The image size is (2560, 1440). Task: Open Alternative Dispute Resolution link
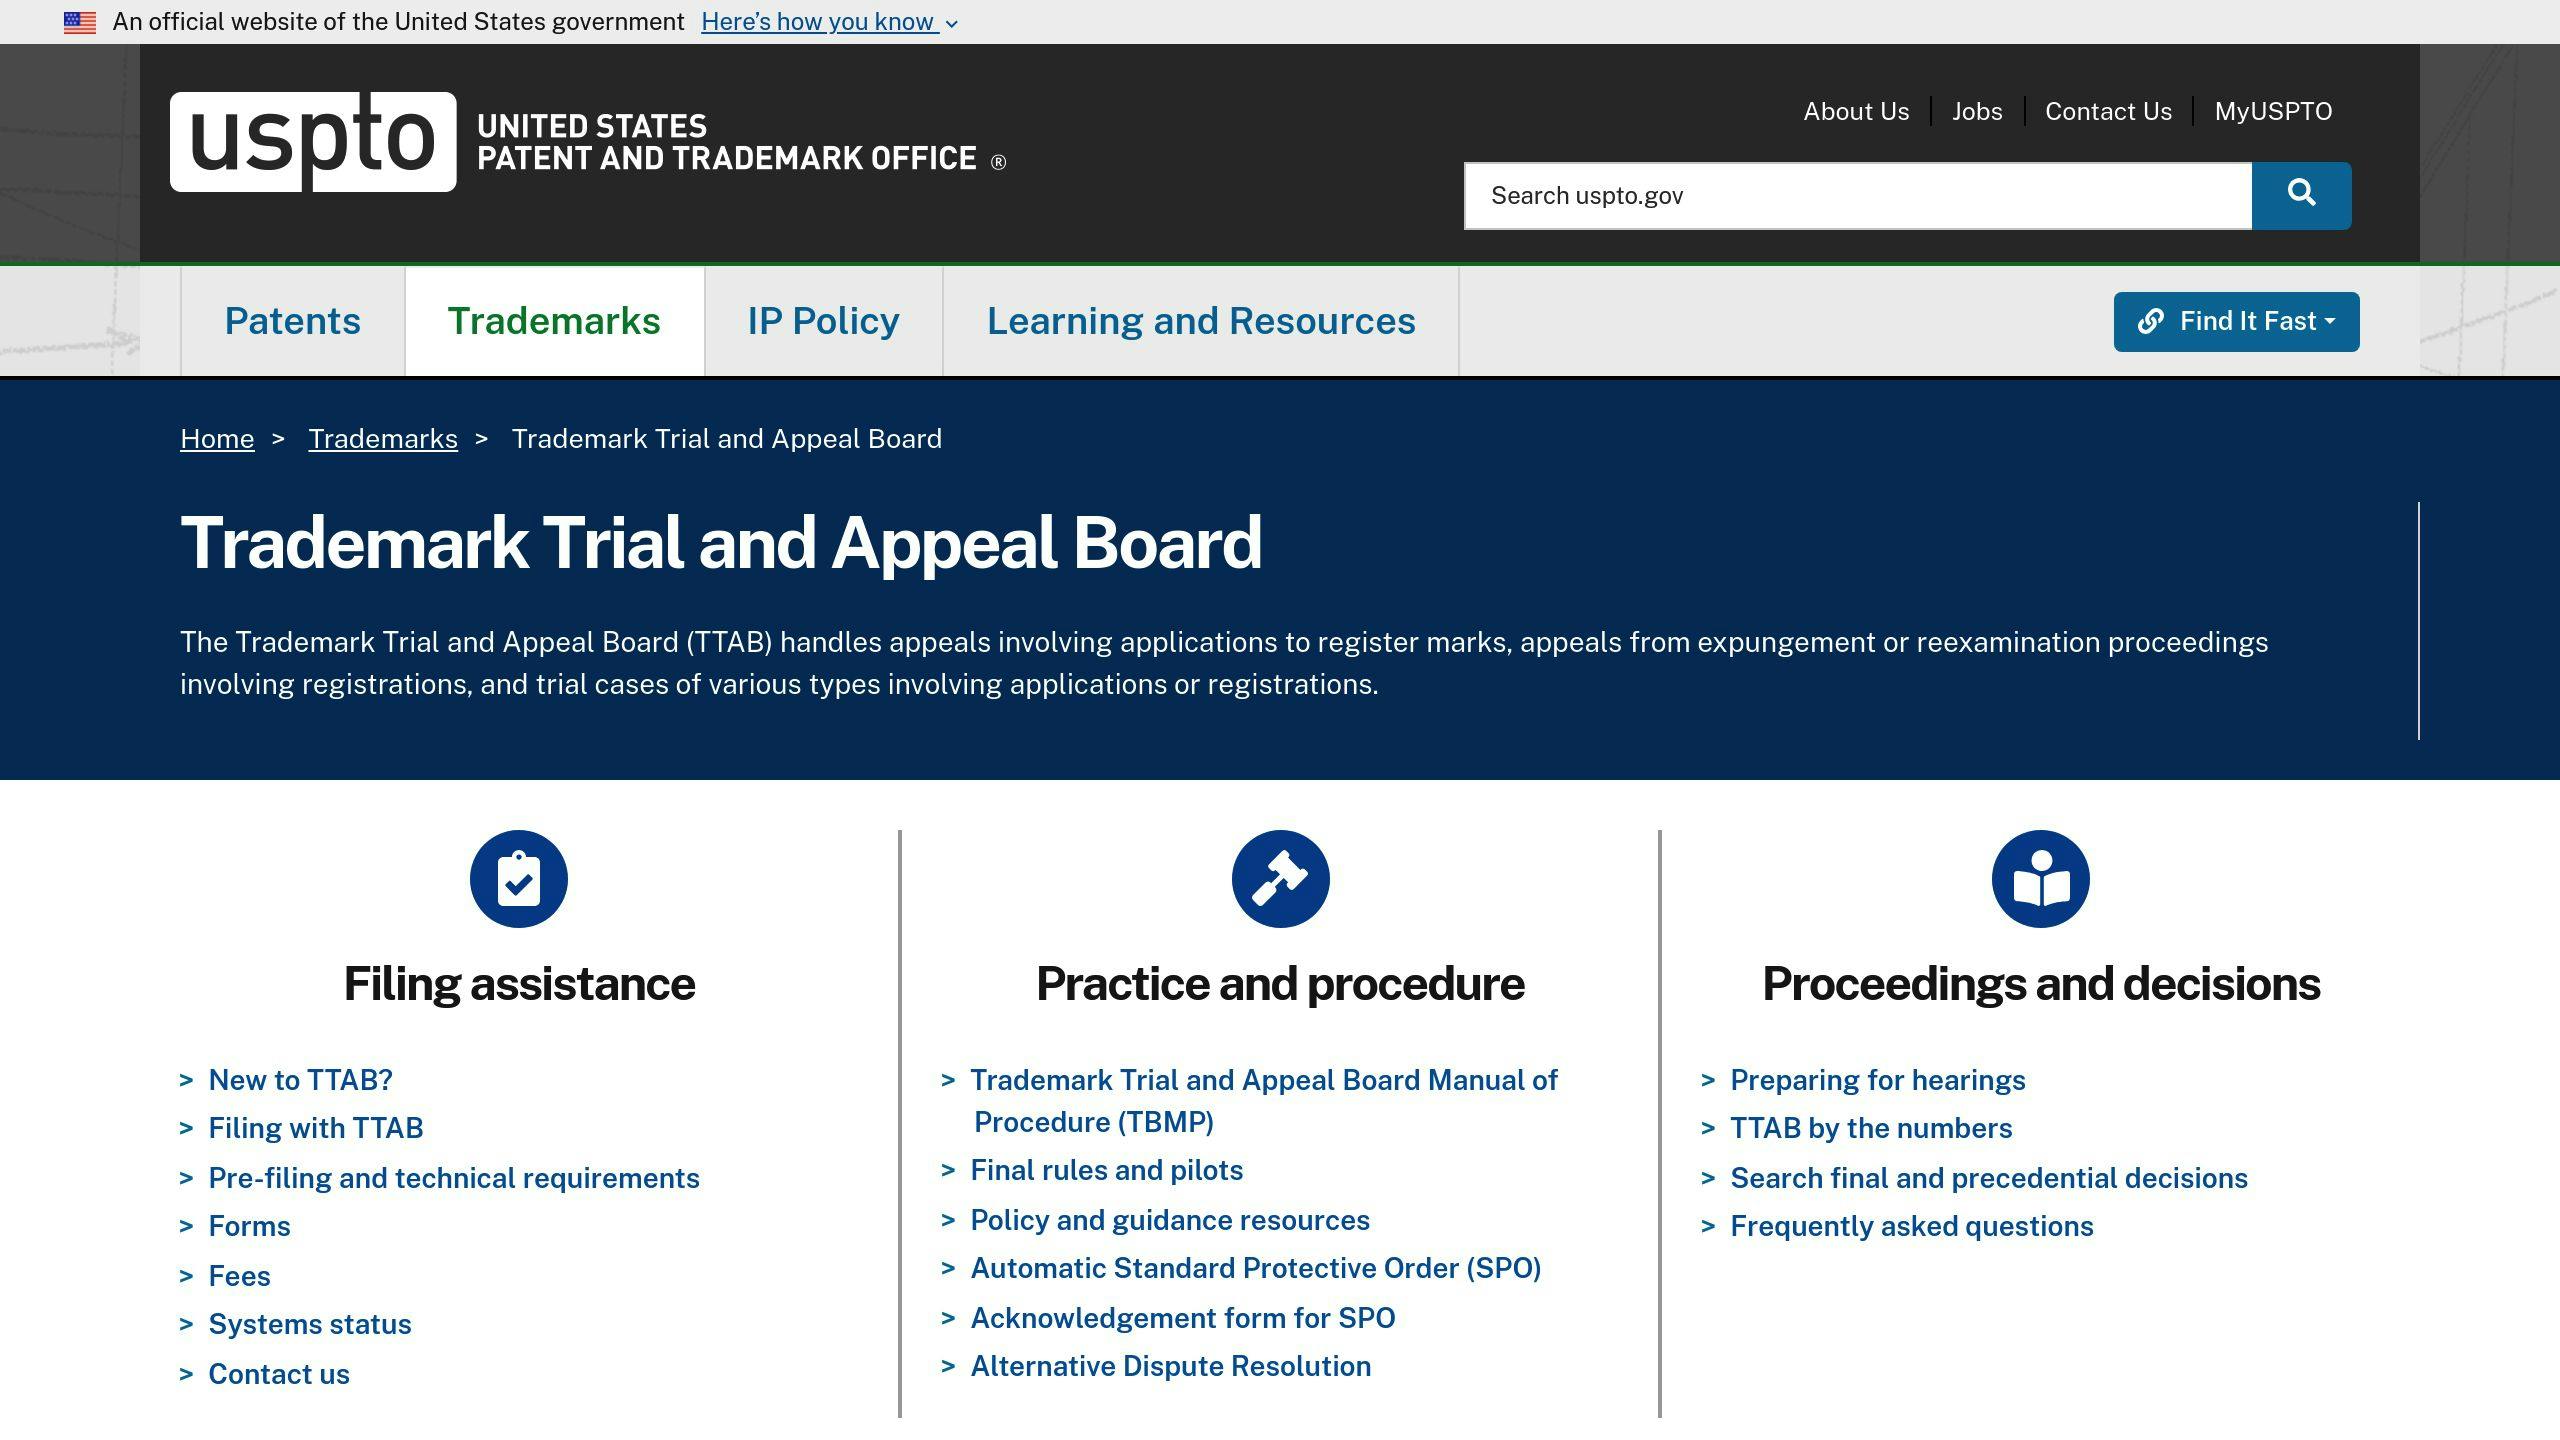pyautogui.click(x=1171, y=1366)
